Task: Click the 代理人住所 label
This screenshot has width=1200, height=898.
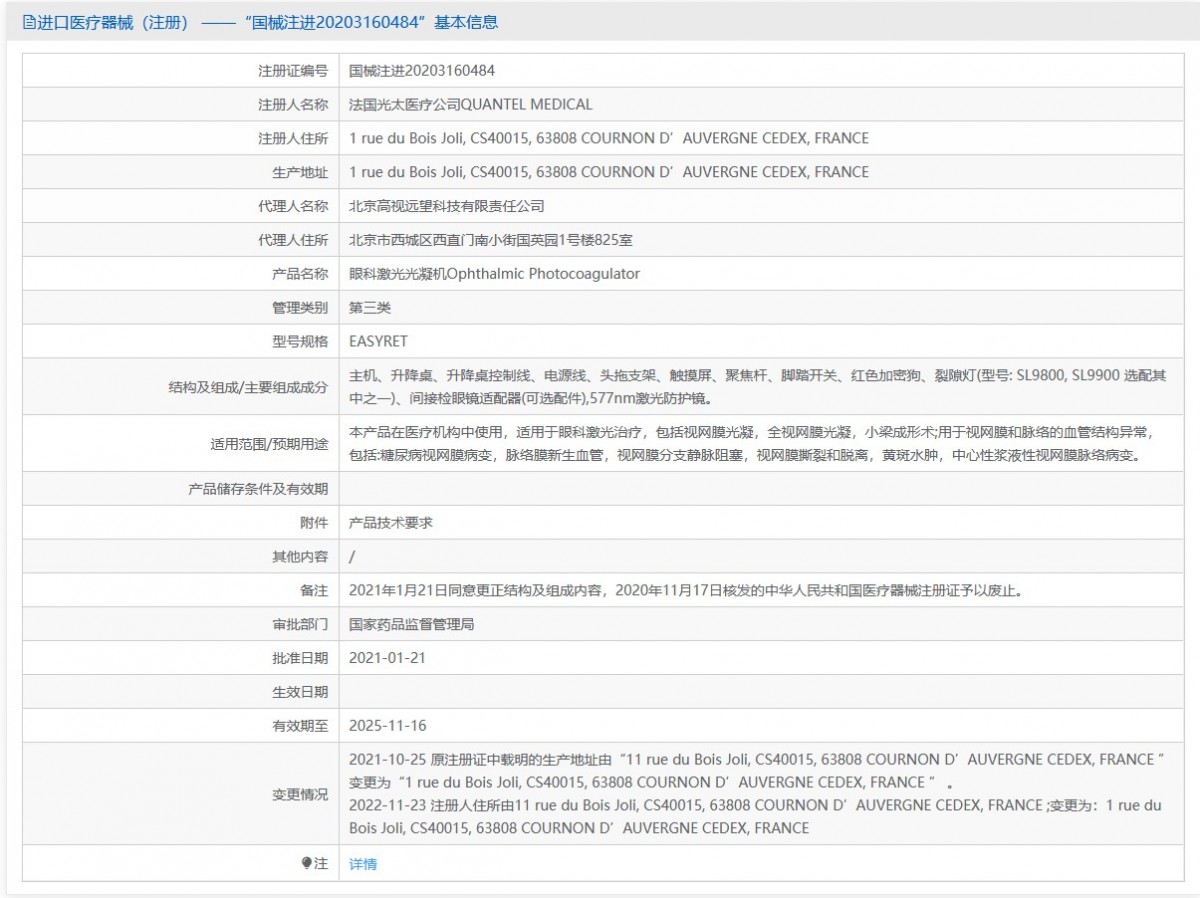Action: click(x=292, y=240)
